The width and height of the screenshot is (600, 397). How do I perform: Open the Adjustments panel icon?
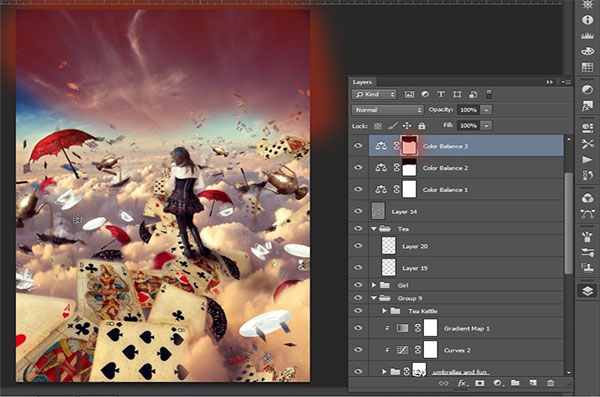(587, 90)
